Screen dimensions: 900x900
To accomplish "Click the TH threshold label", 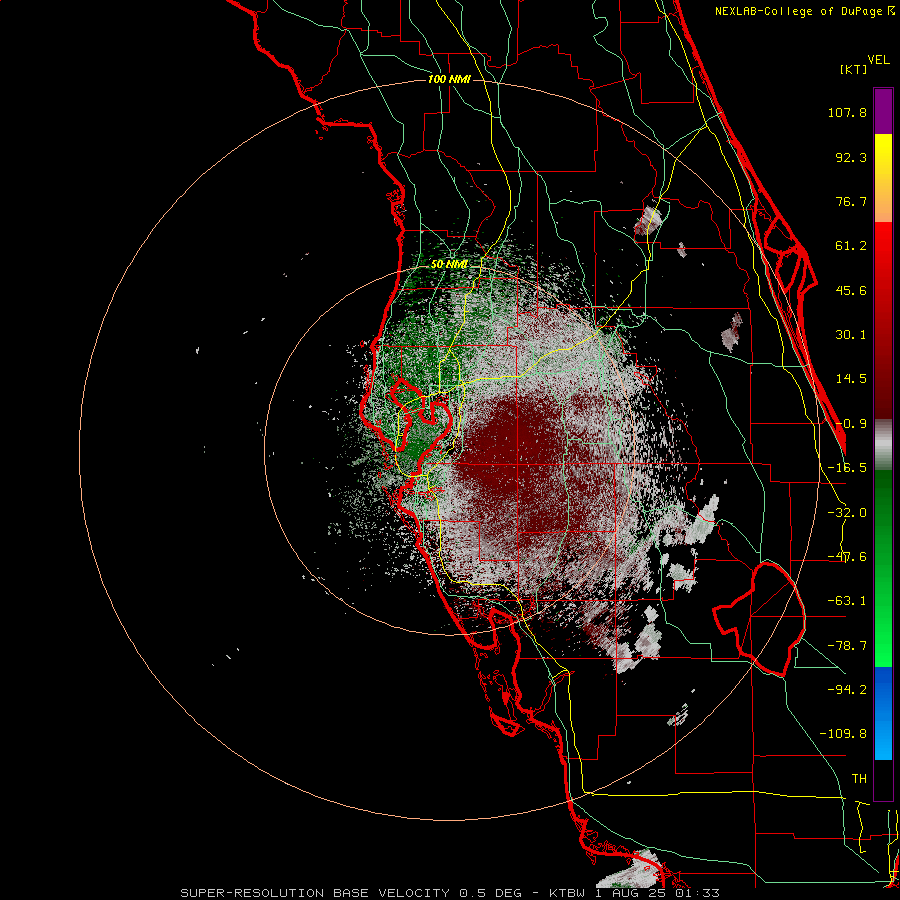I will [x=859, y=779].
